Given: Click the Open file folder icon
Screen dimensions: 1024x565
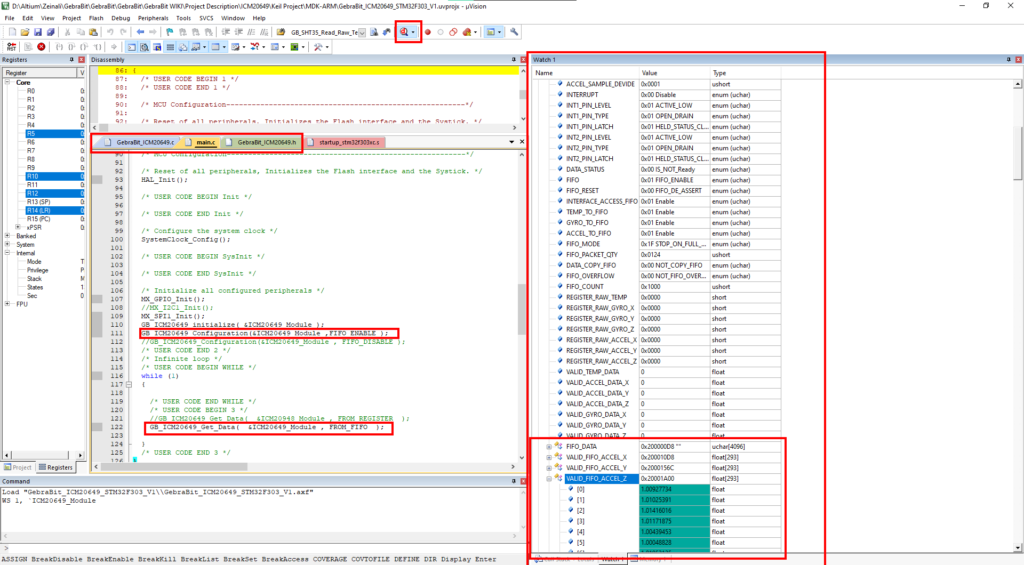Looking at the screenshot, I should click(24, 32).
